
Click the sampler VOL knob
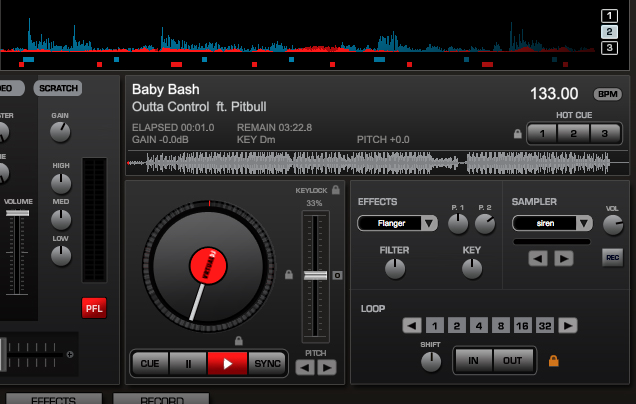click(613, 225)
